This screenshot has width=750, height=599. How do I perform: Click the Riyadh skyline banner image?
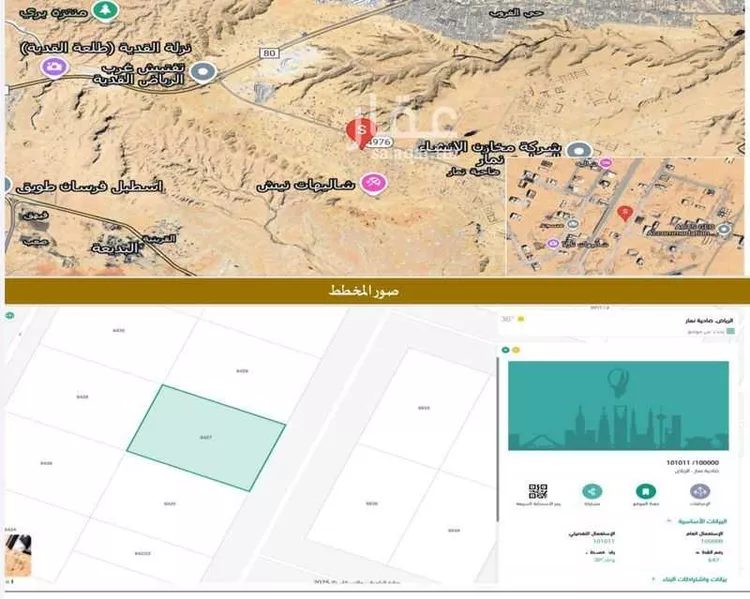pyautogui.click(x=618, y=406)
